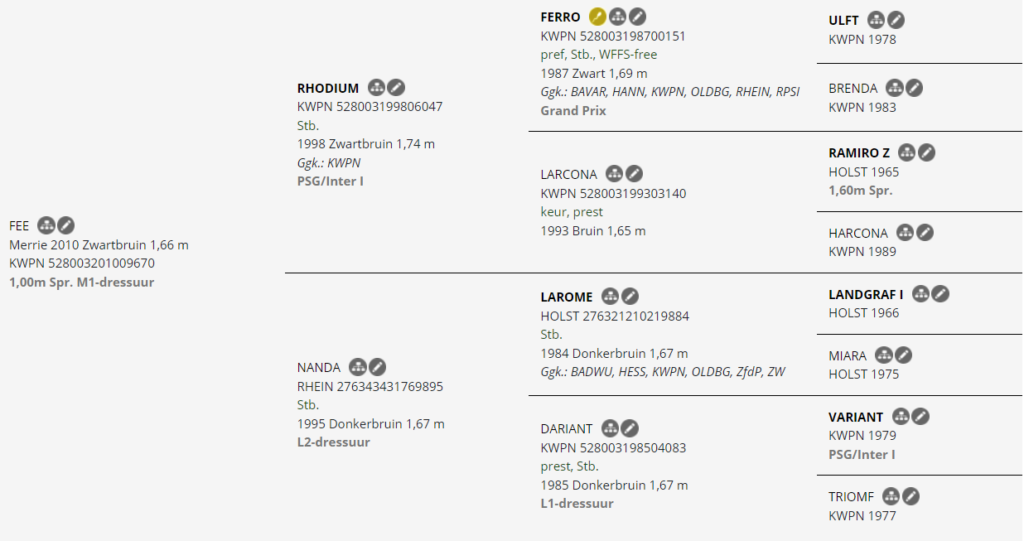Select the FEE horse name
The width and height of the screenshot is (1024, 541).
(19, 226)
